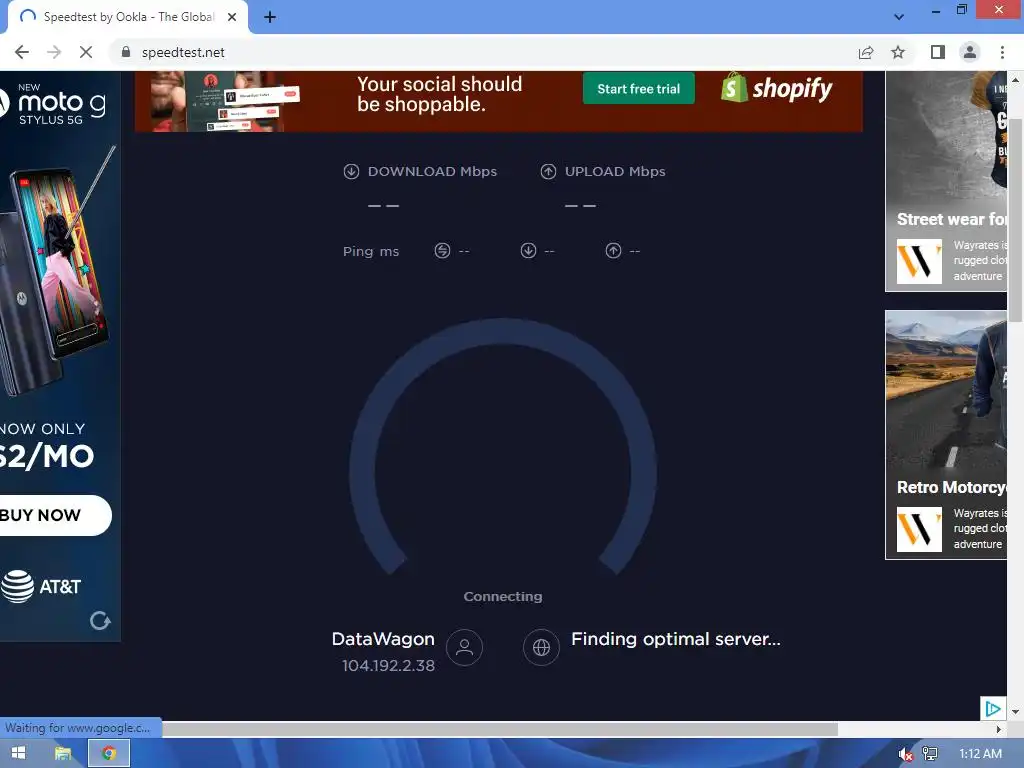Click the upload ping icon
Image resolution: width=1024 pixels, height=768 pixels.
pyautogui.click(x=613, y=251)
